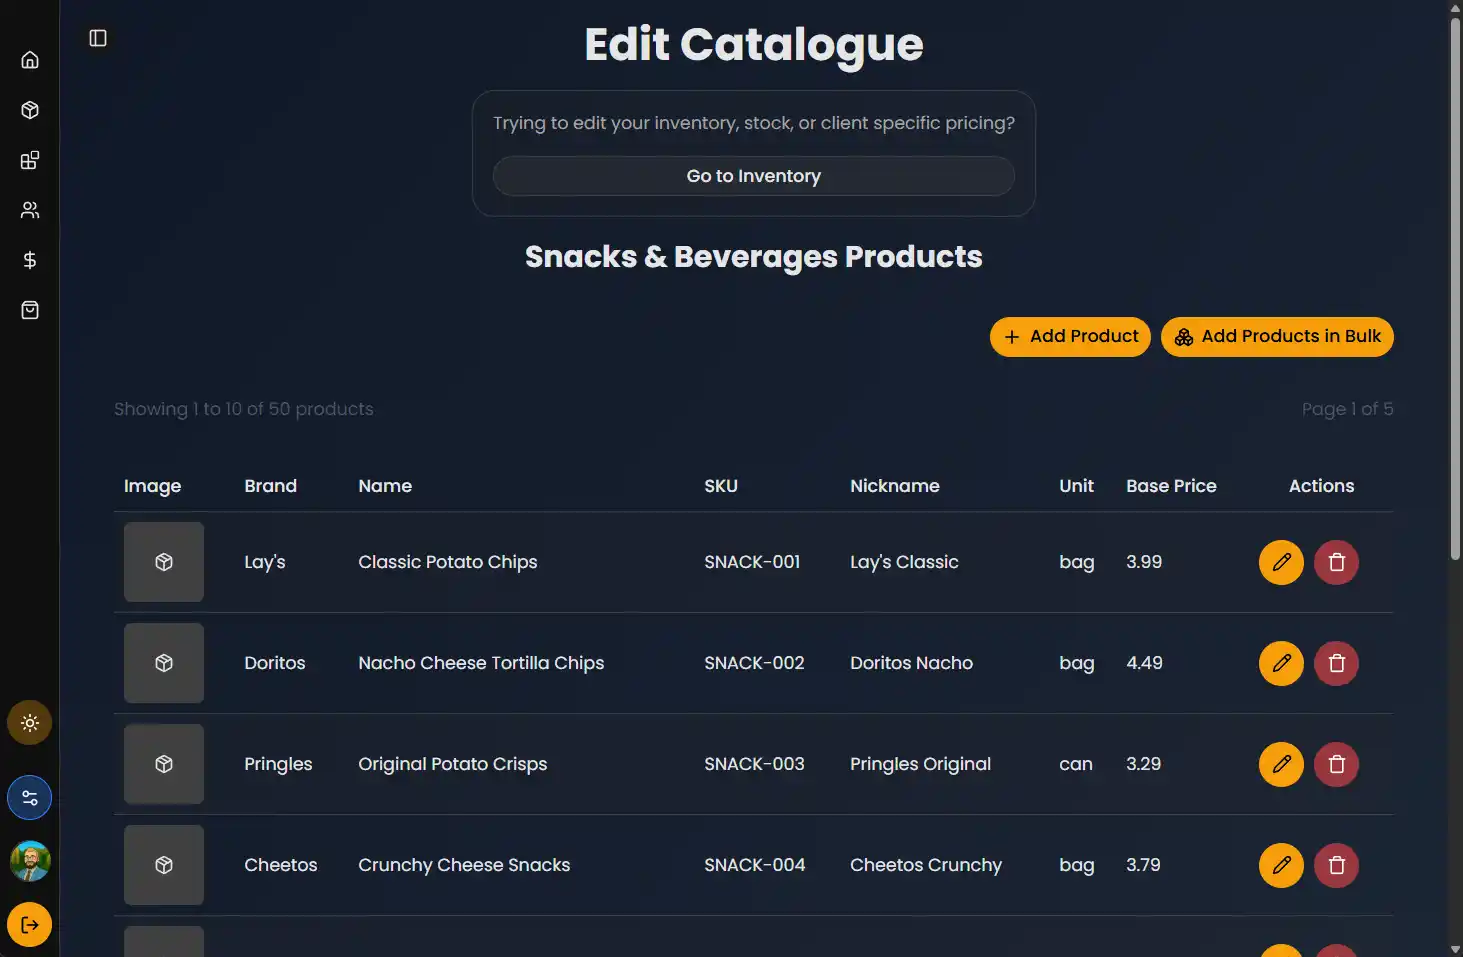Image resolution: width=1463 pixels, height=957 pixels.
Task: Click Cheetos product image placeholder
Action: coord(164,865)
